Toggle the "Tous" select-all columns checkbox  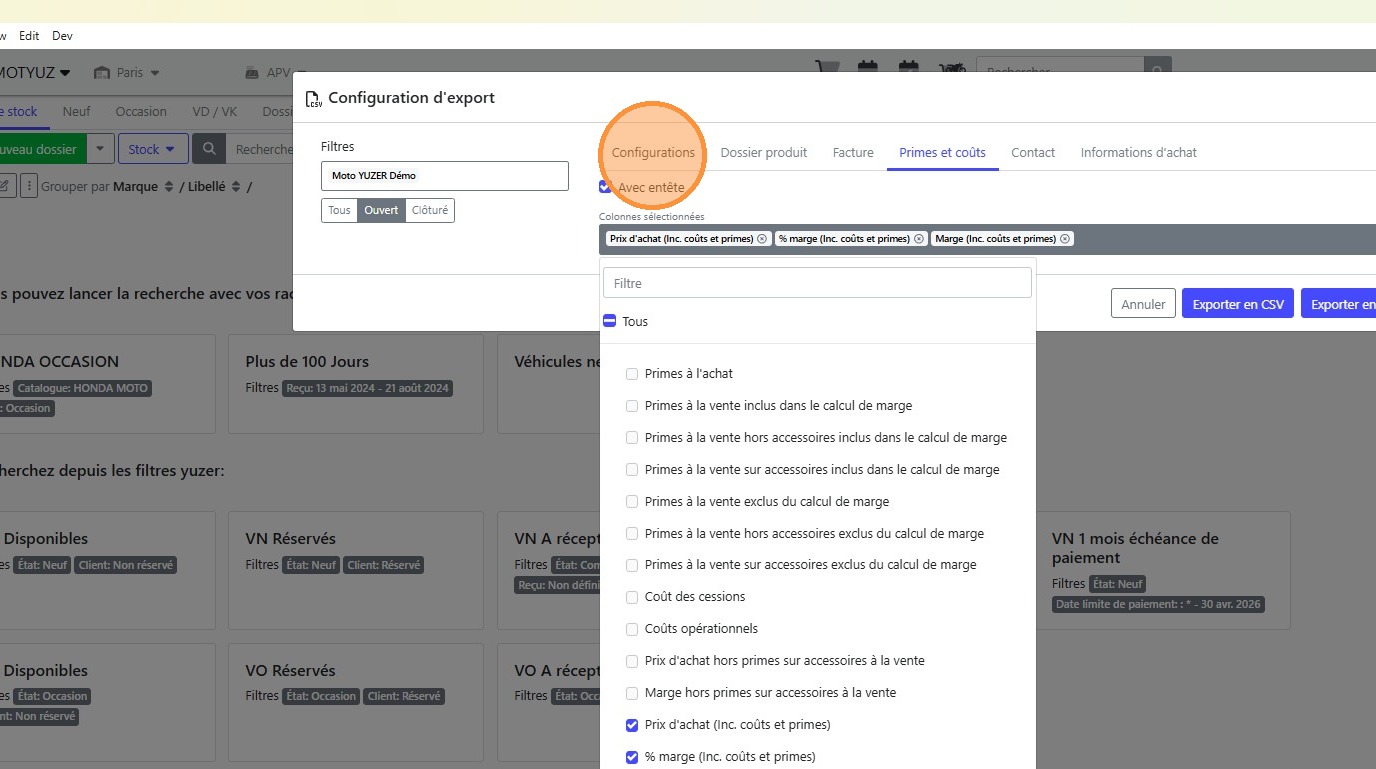(x=609, y=321)
